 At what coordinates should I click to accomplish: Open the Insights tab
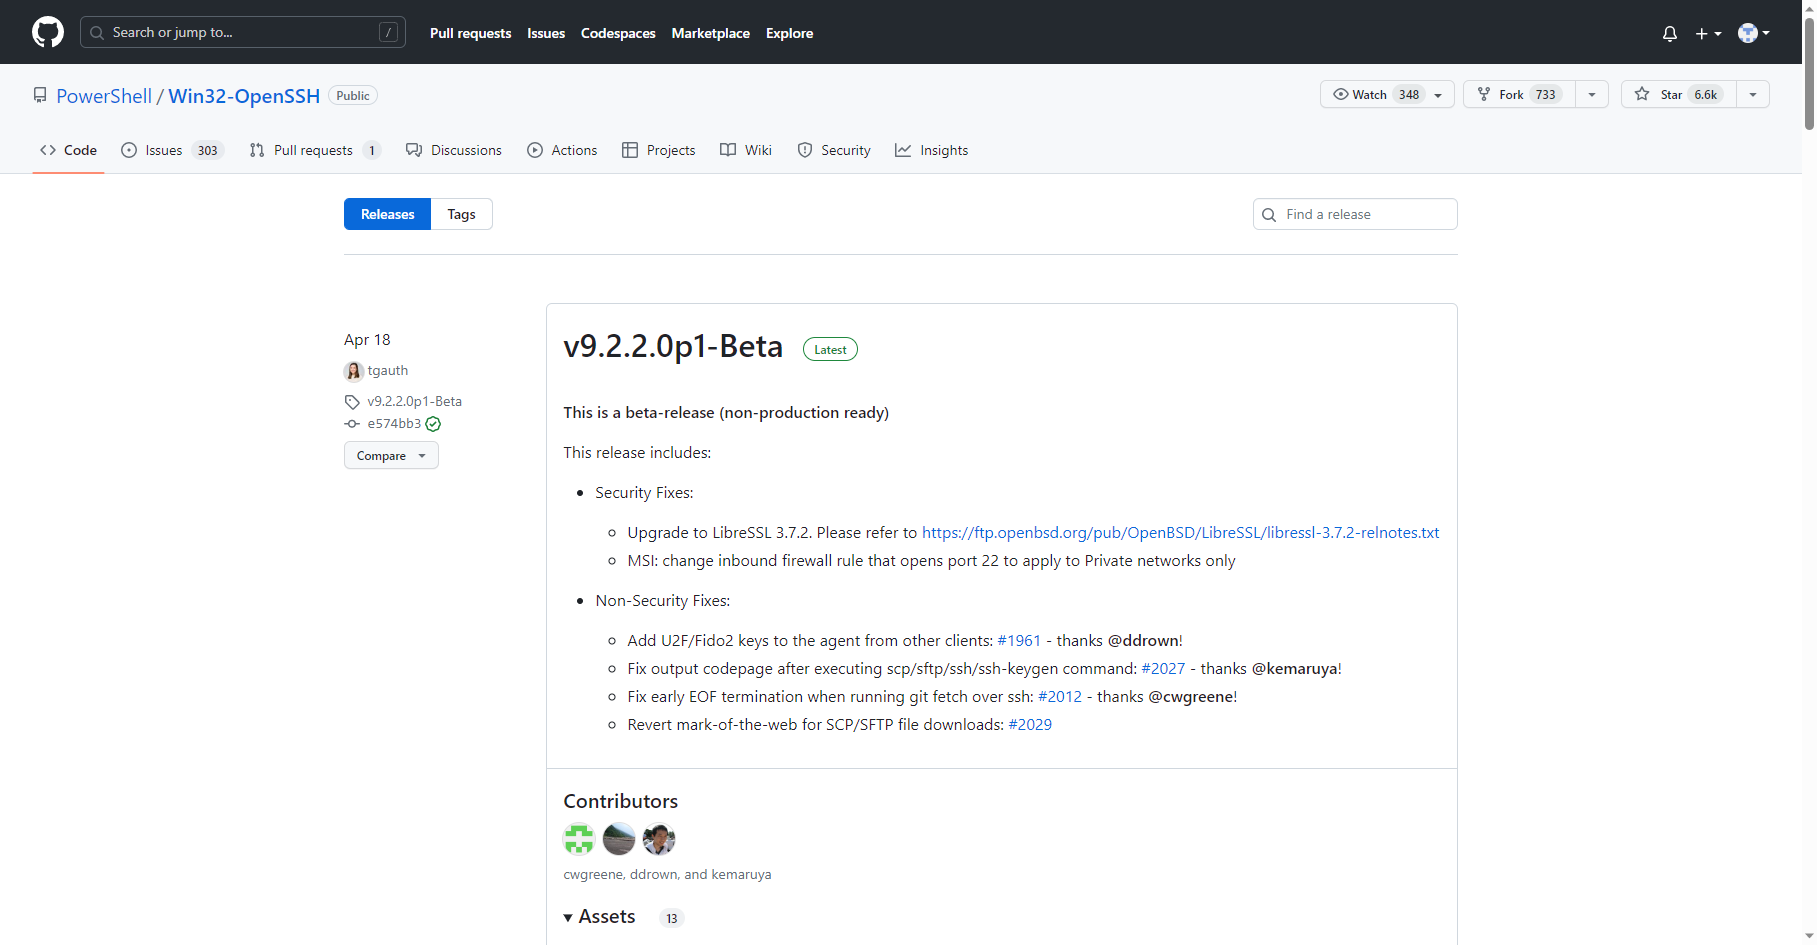(932, 150)
